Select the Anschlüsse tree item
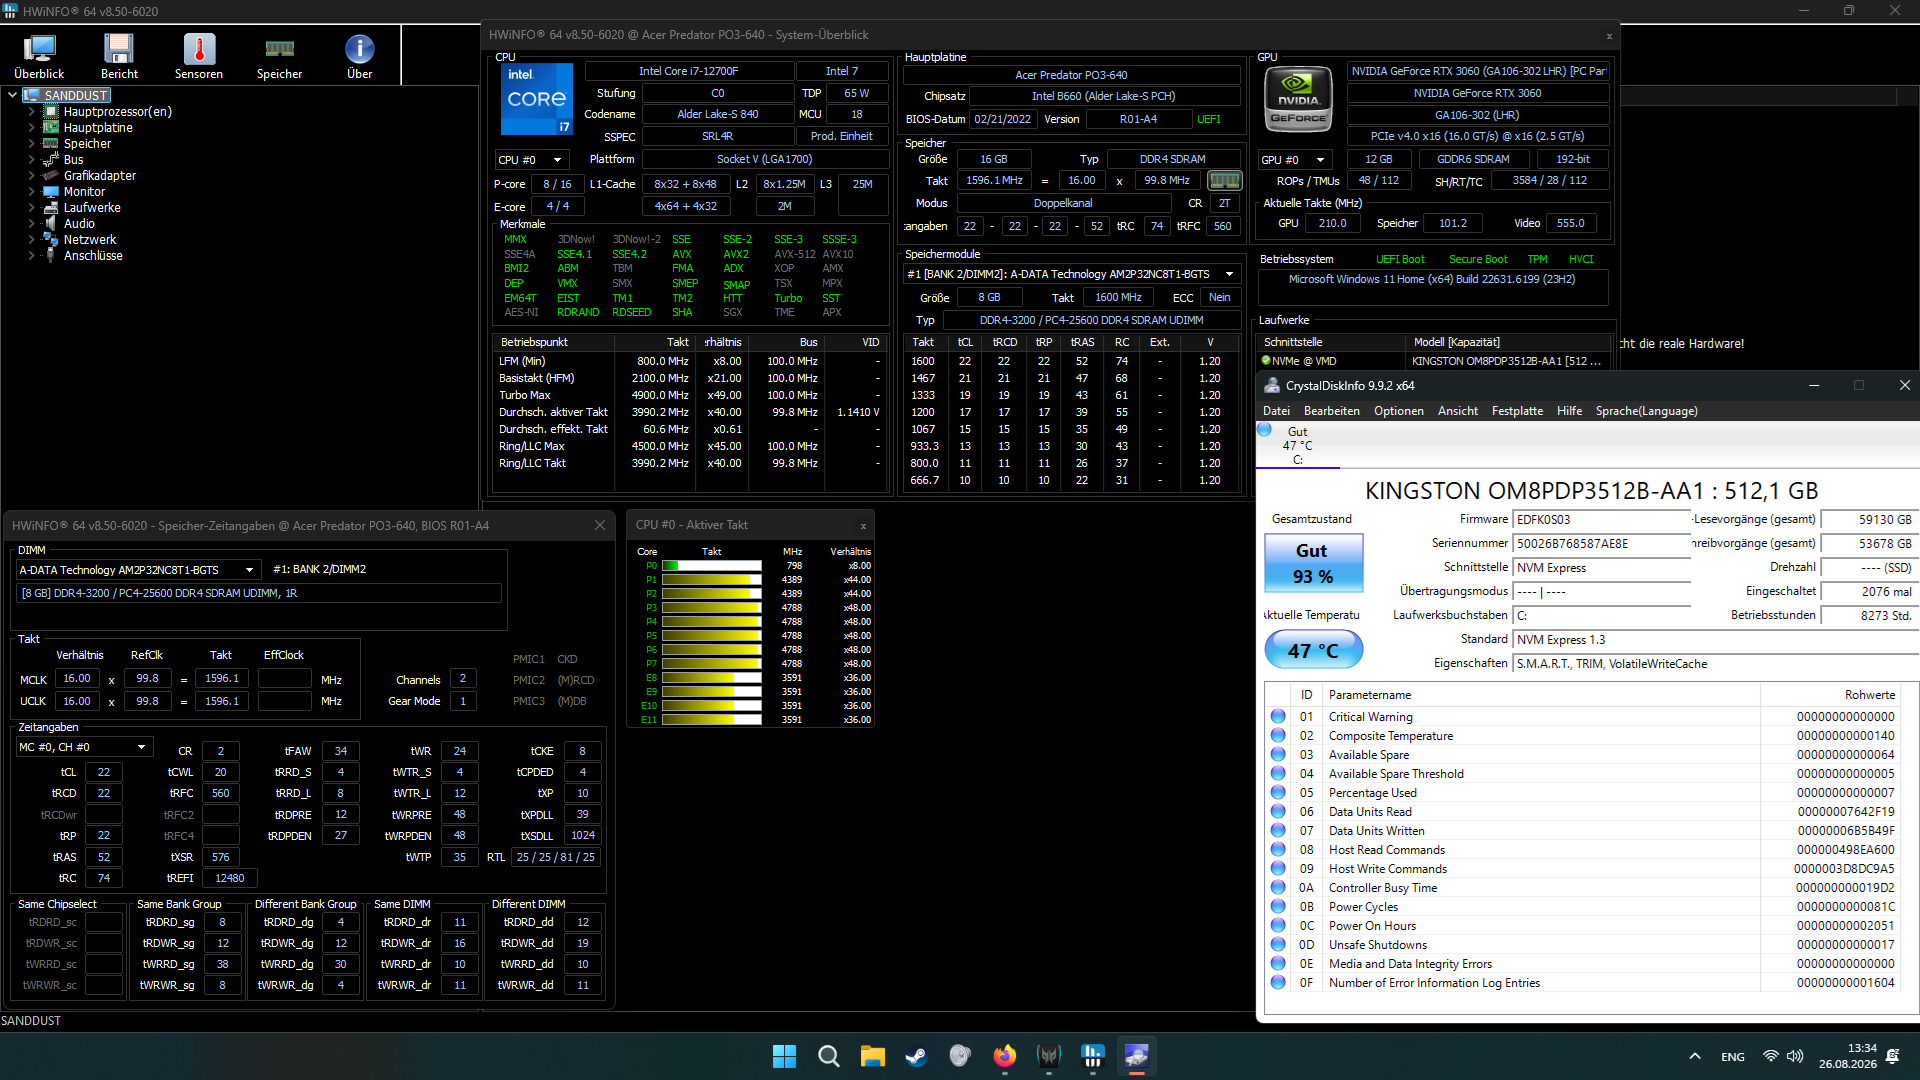 (x=93, y=256)
